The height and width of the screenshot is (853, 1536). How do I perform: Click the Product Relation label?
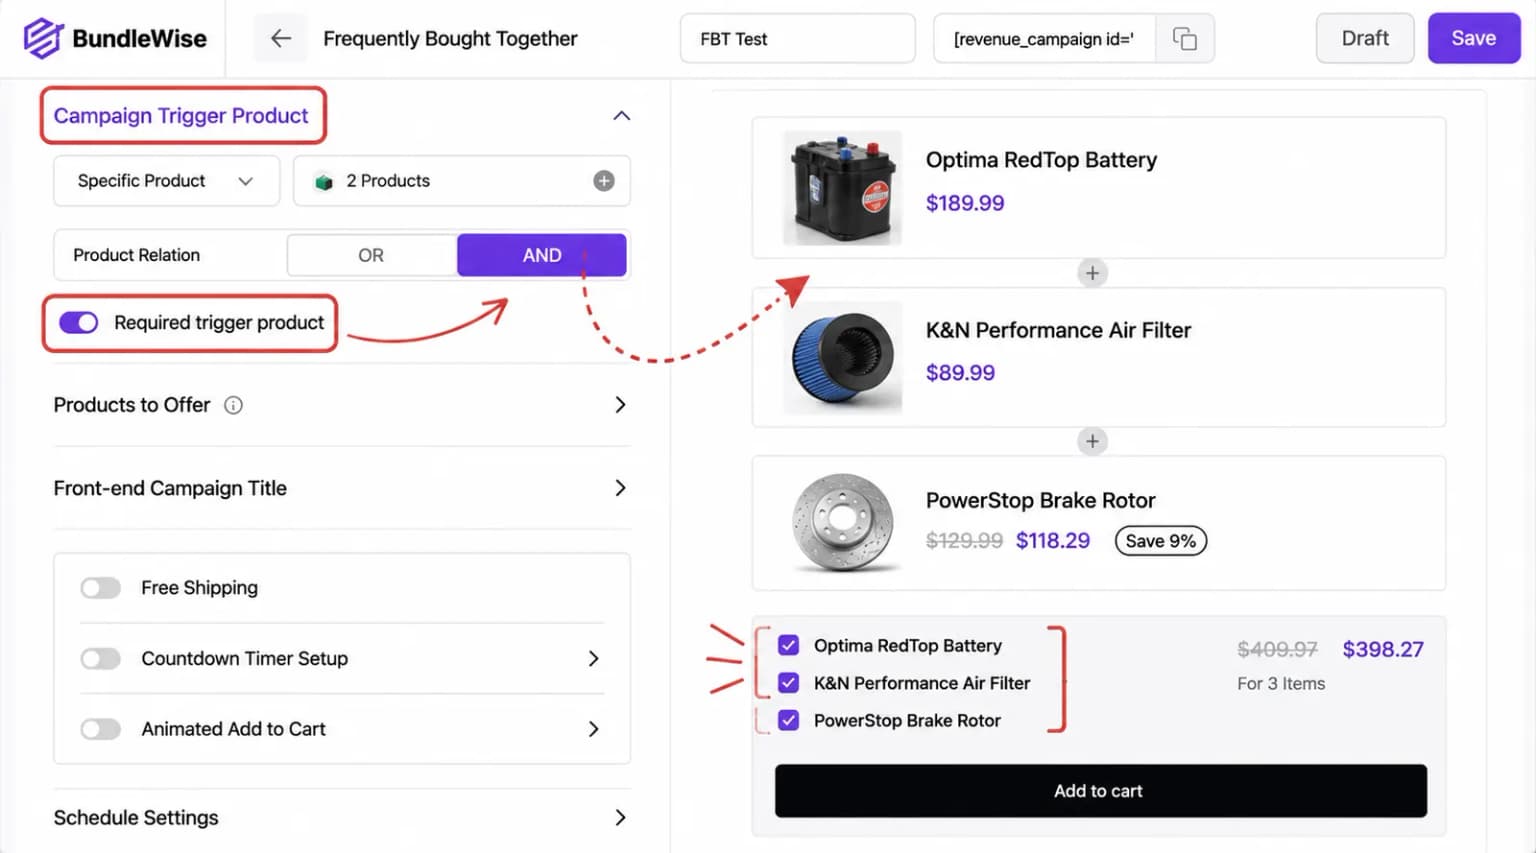136,255
